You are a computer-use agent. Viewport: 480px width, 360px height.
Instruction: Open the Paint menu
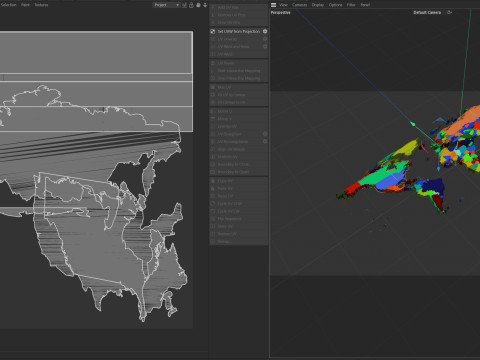25,5
